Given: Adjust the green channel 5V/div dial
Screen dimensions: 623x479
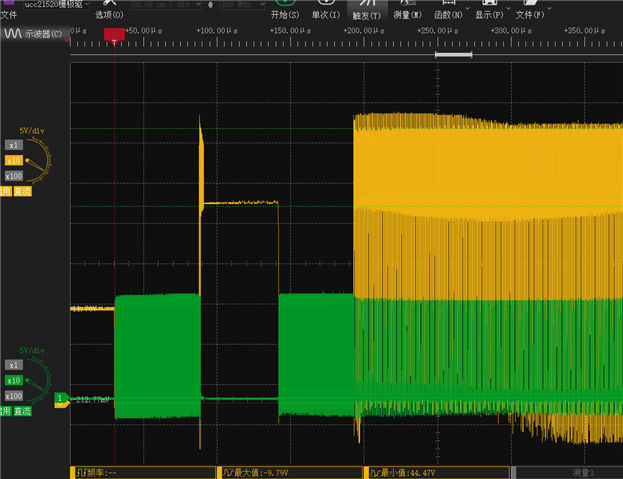Looking at the screenshot, I should (x=39, y=380).
